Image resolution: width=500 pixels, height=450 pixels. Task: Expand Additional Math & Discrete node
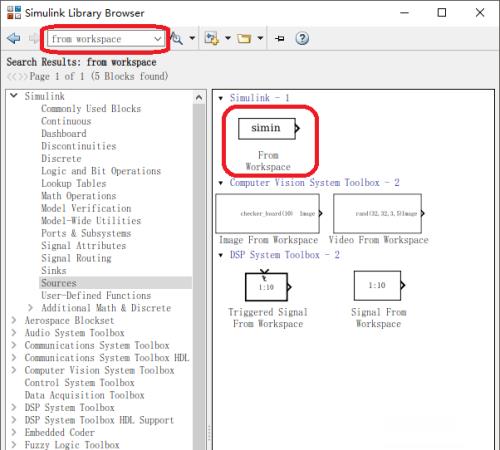click(30, 308)
